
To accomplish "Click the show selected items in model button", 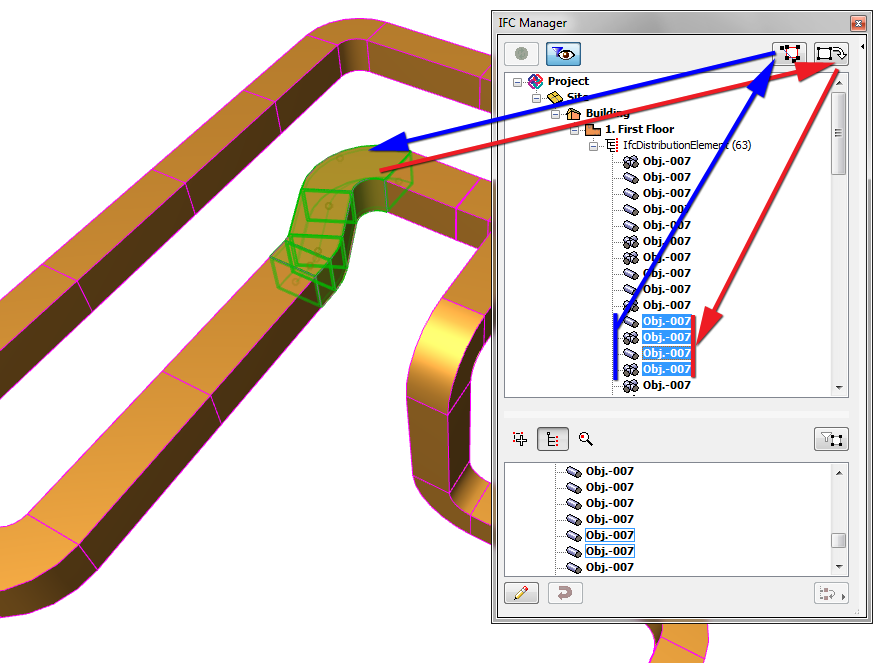I will [x=789, y=54].
